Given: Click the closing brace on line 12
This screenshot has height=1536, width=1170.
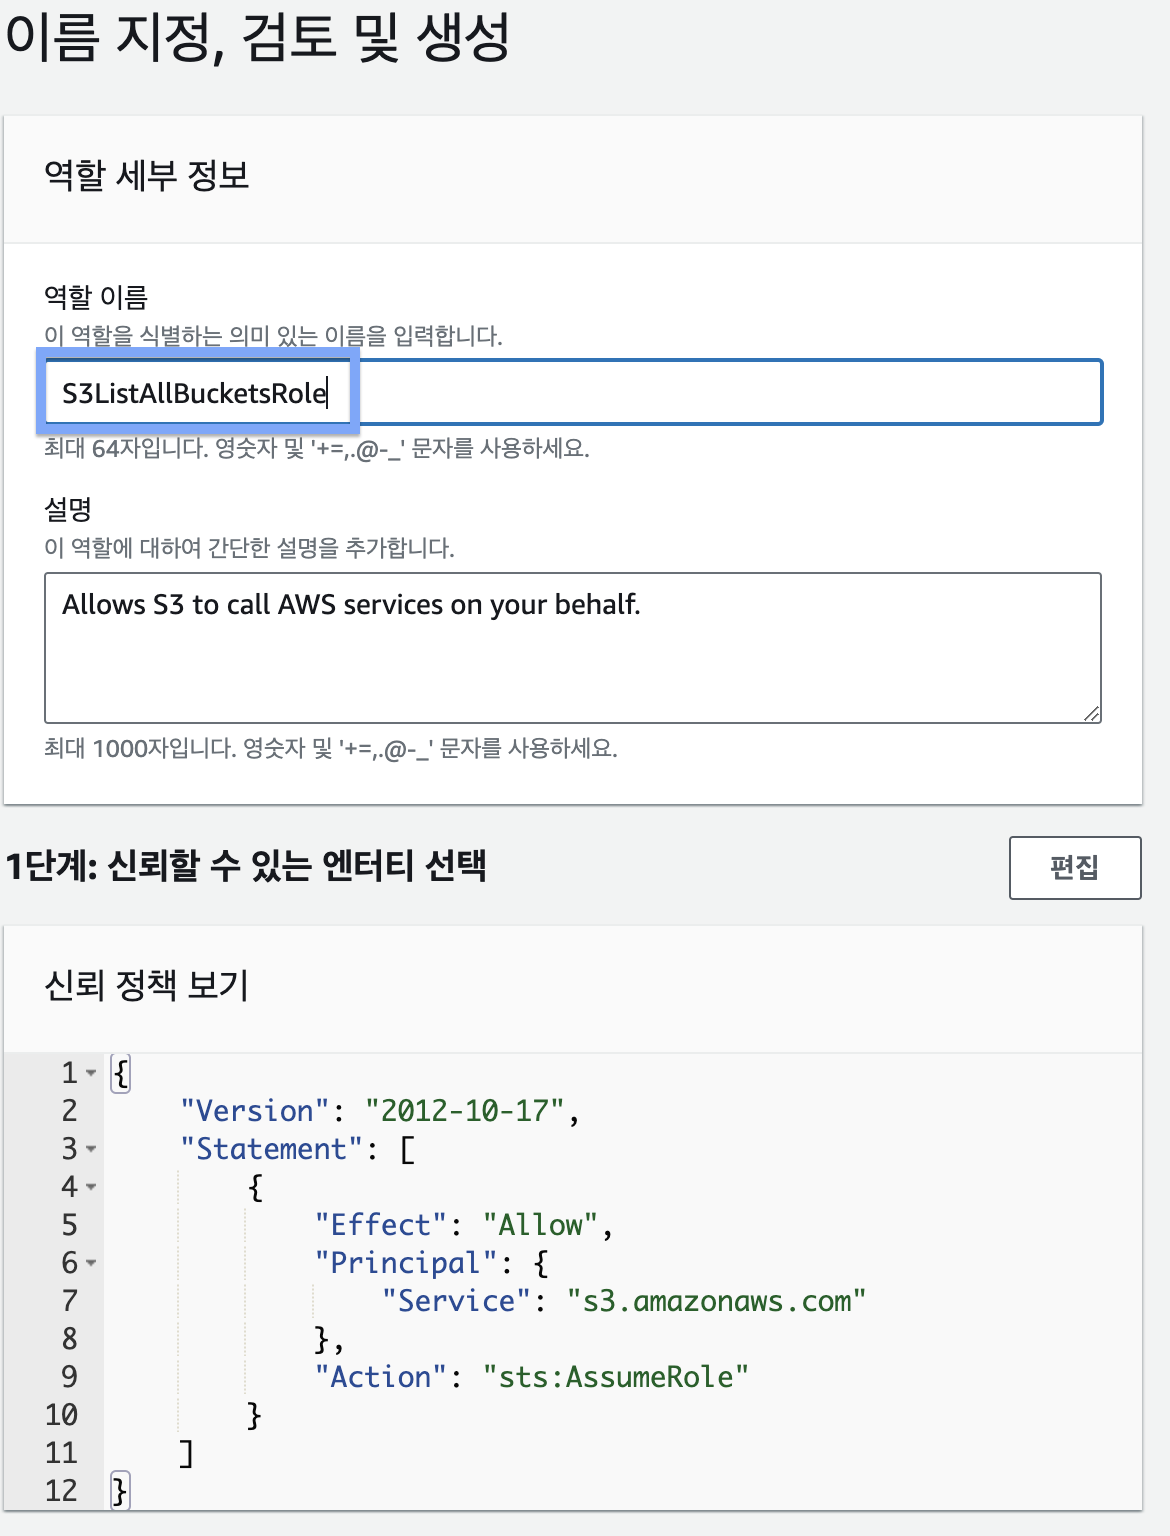Looking at the screenshot, I should point(120,1491).
